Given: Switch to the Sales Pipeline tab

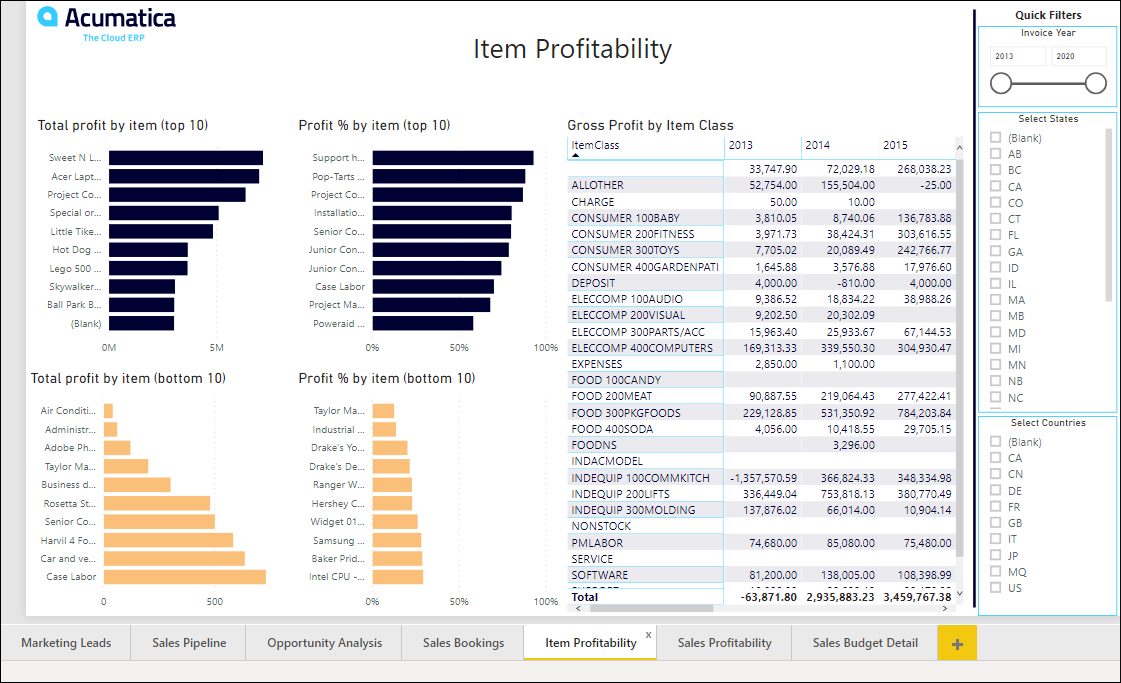Looking at the screenshot, I should [x=189, y=643].
